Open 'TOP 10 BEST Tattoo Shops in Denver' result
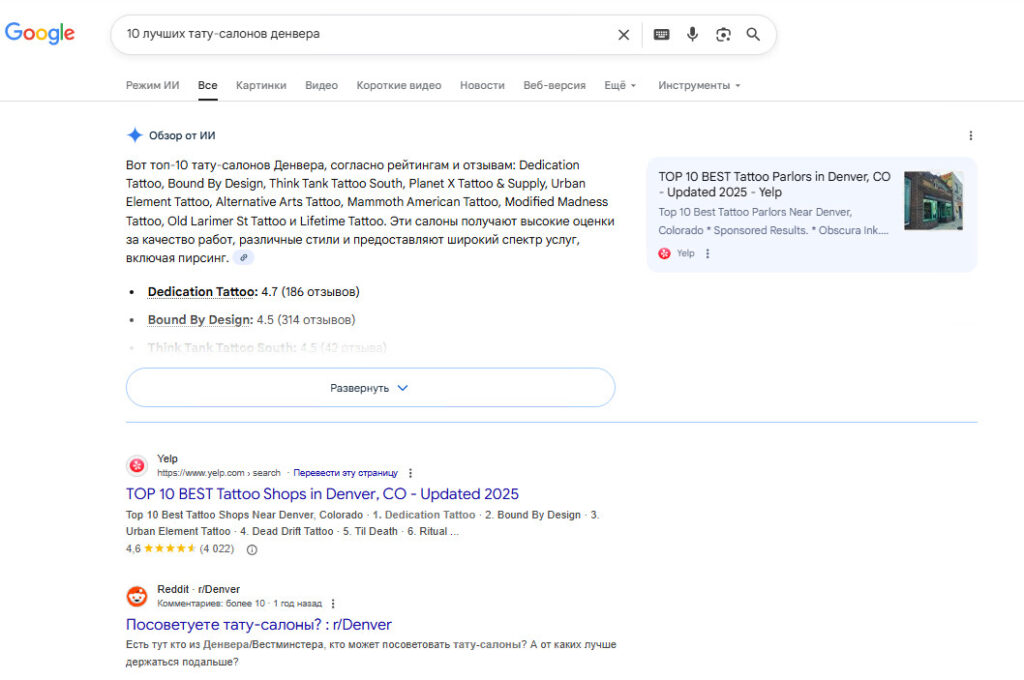Image resolution: width=1024 pixels, height=680 pixels. coord(323,494)
